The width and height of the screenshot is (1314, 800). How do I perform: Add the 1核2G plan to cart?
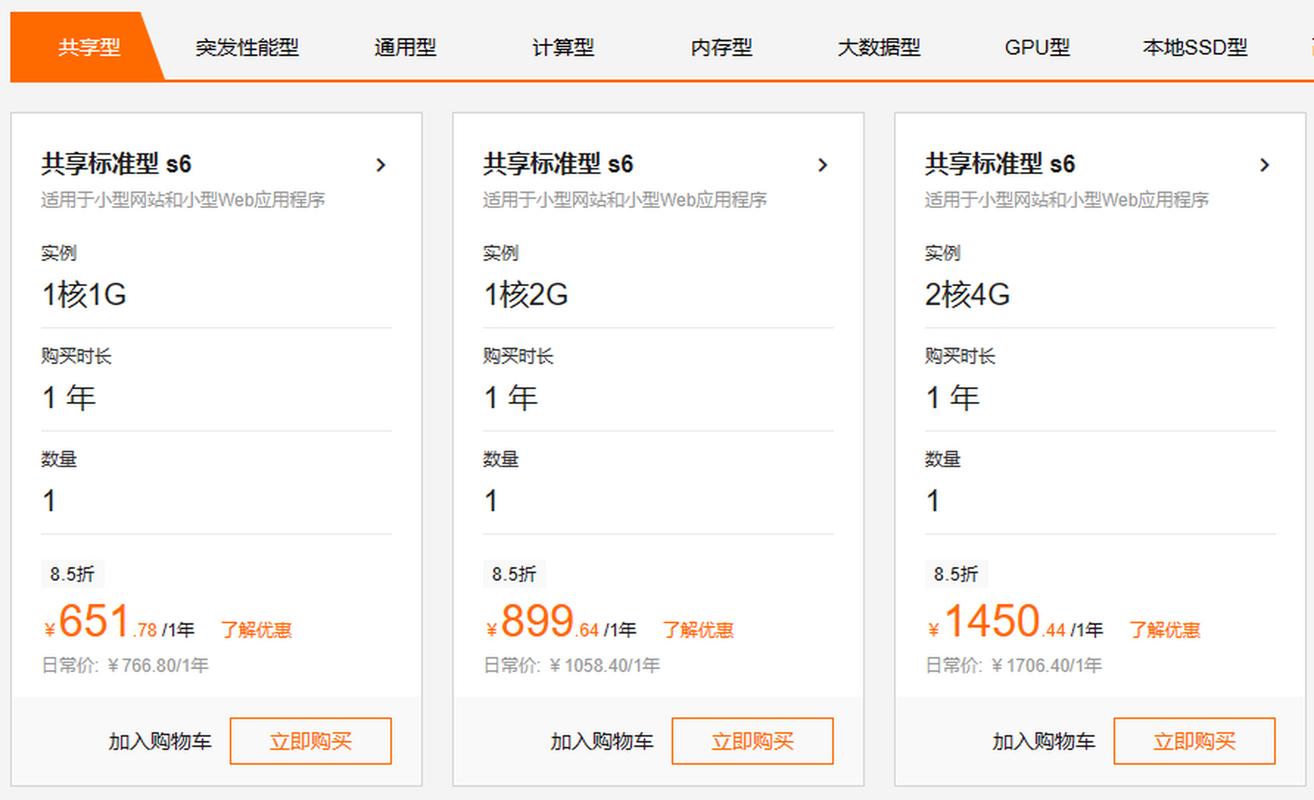pyautogui.click(x=602, y=741)
